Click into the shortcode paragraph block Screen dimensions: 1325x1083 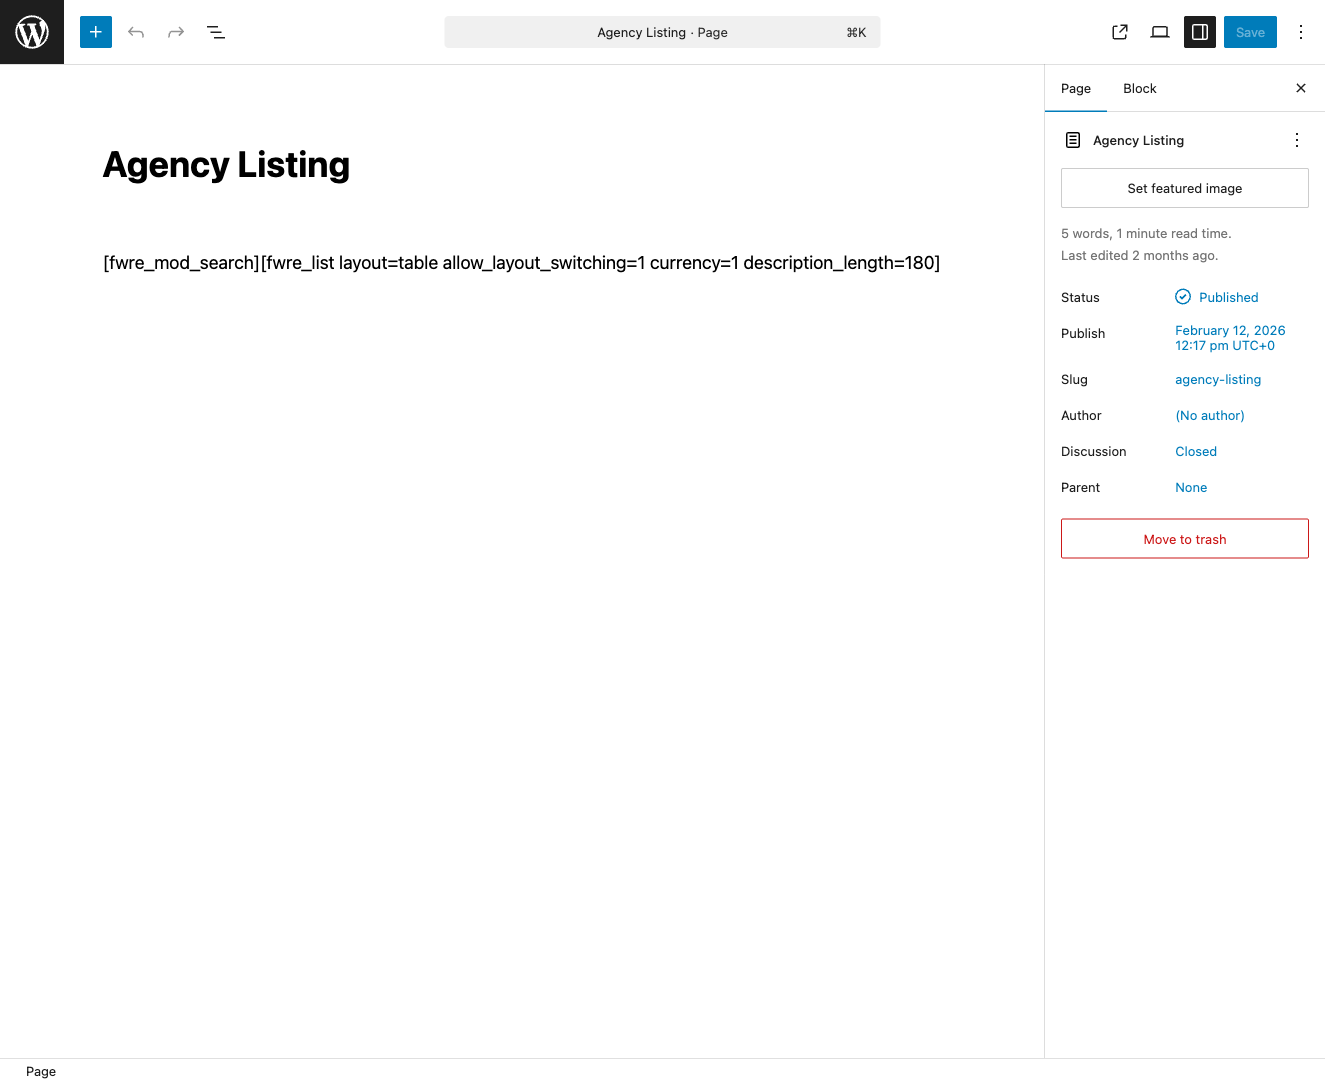521,263
